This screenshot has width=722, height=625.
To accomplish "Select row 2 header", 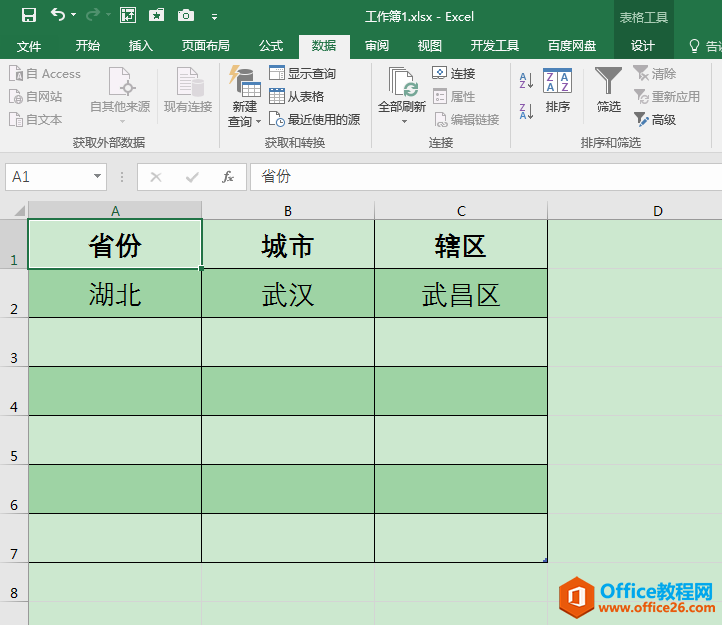I will coord(14,293).
